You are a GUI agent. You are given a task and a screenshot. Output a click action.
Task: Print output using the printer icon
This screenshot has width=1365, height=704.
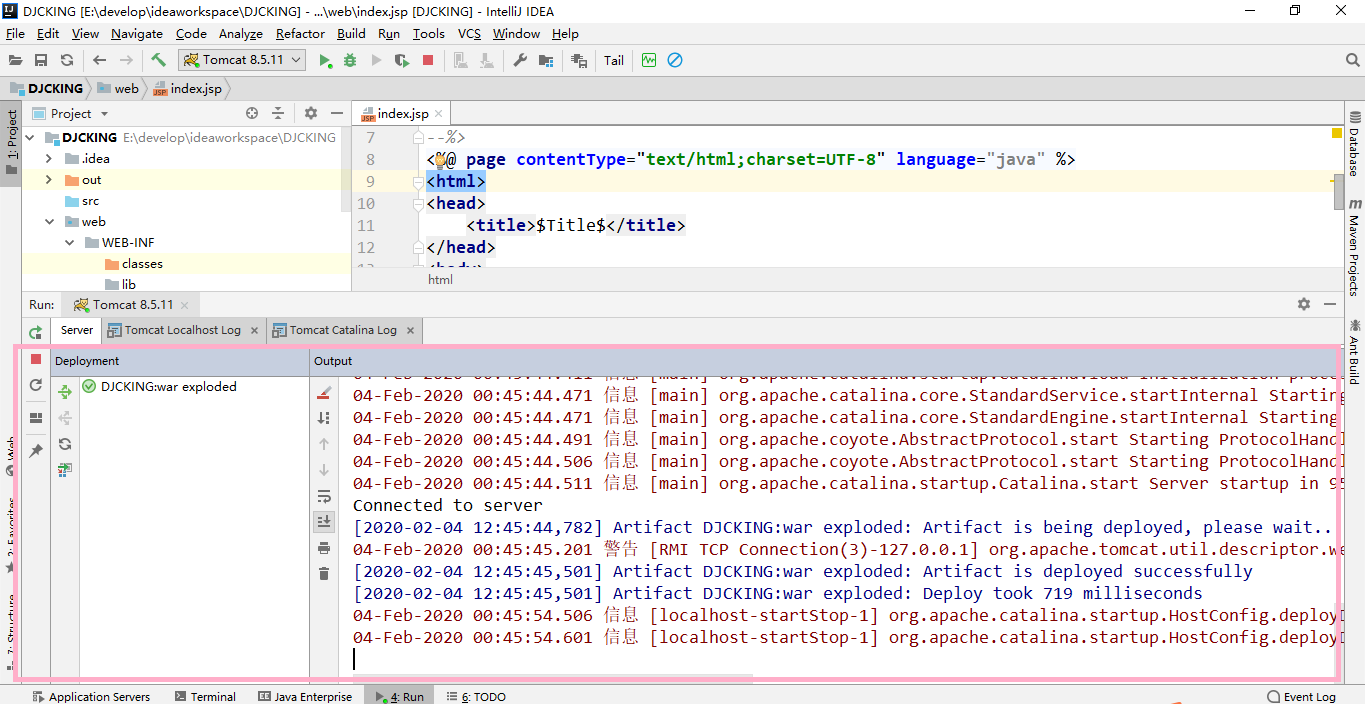click(x=323, y=548)
